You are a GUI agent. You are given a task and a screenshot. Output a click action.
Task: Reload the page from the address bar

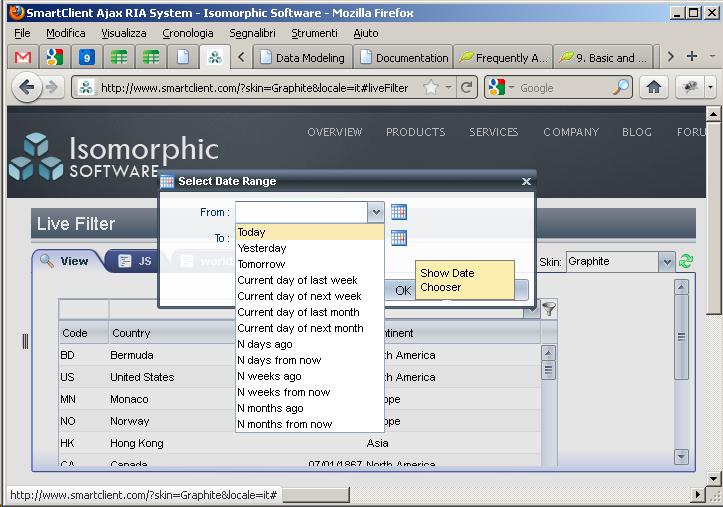point(466,88)
